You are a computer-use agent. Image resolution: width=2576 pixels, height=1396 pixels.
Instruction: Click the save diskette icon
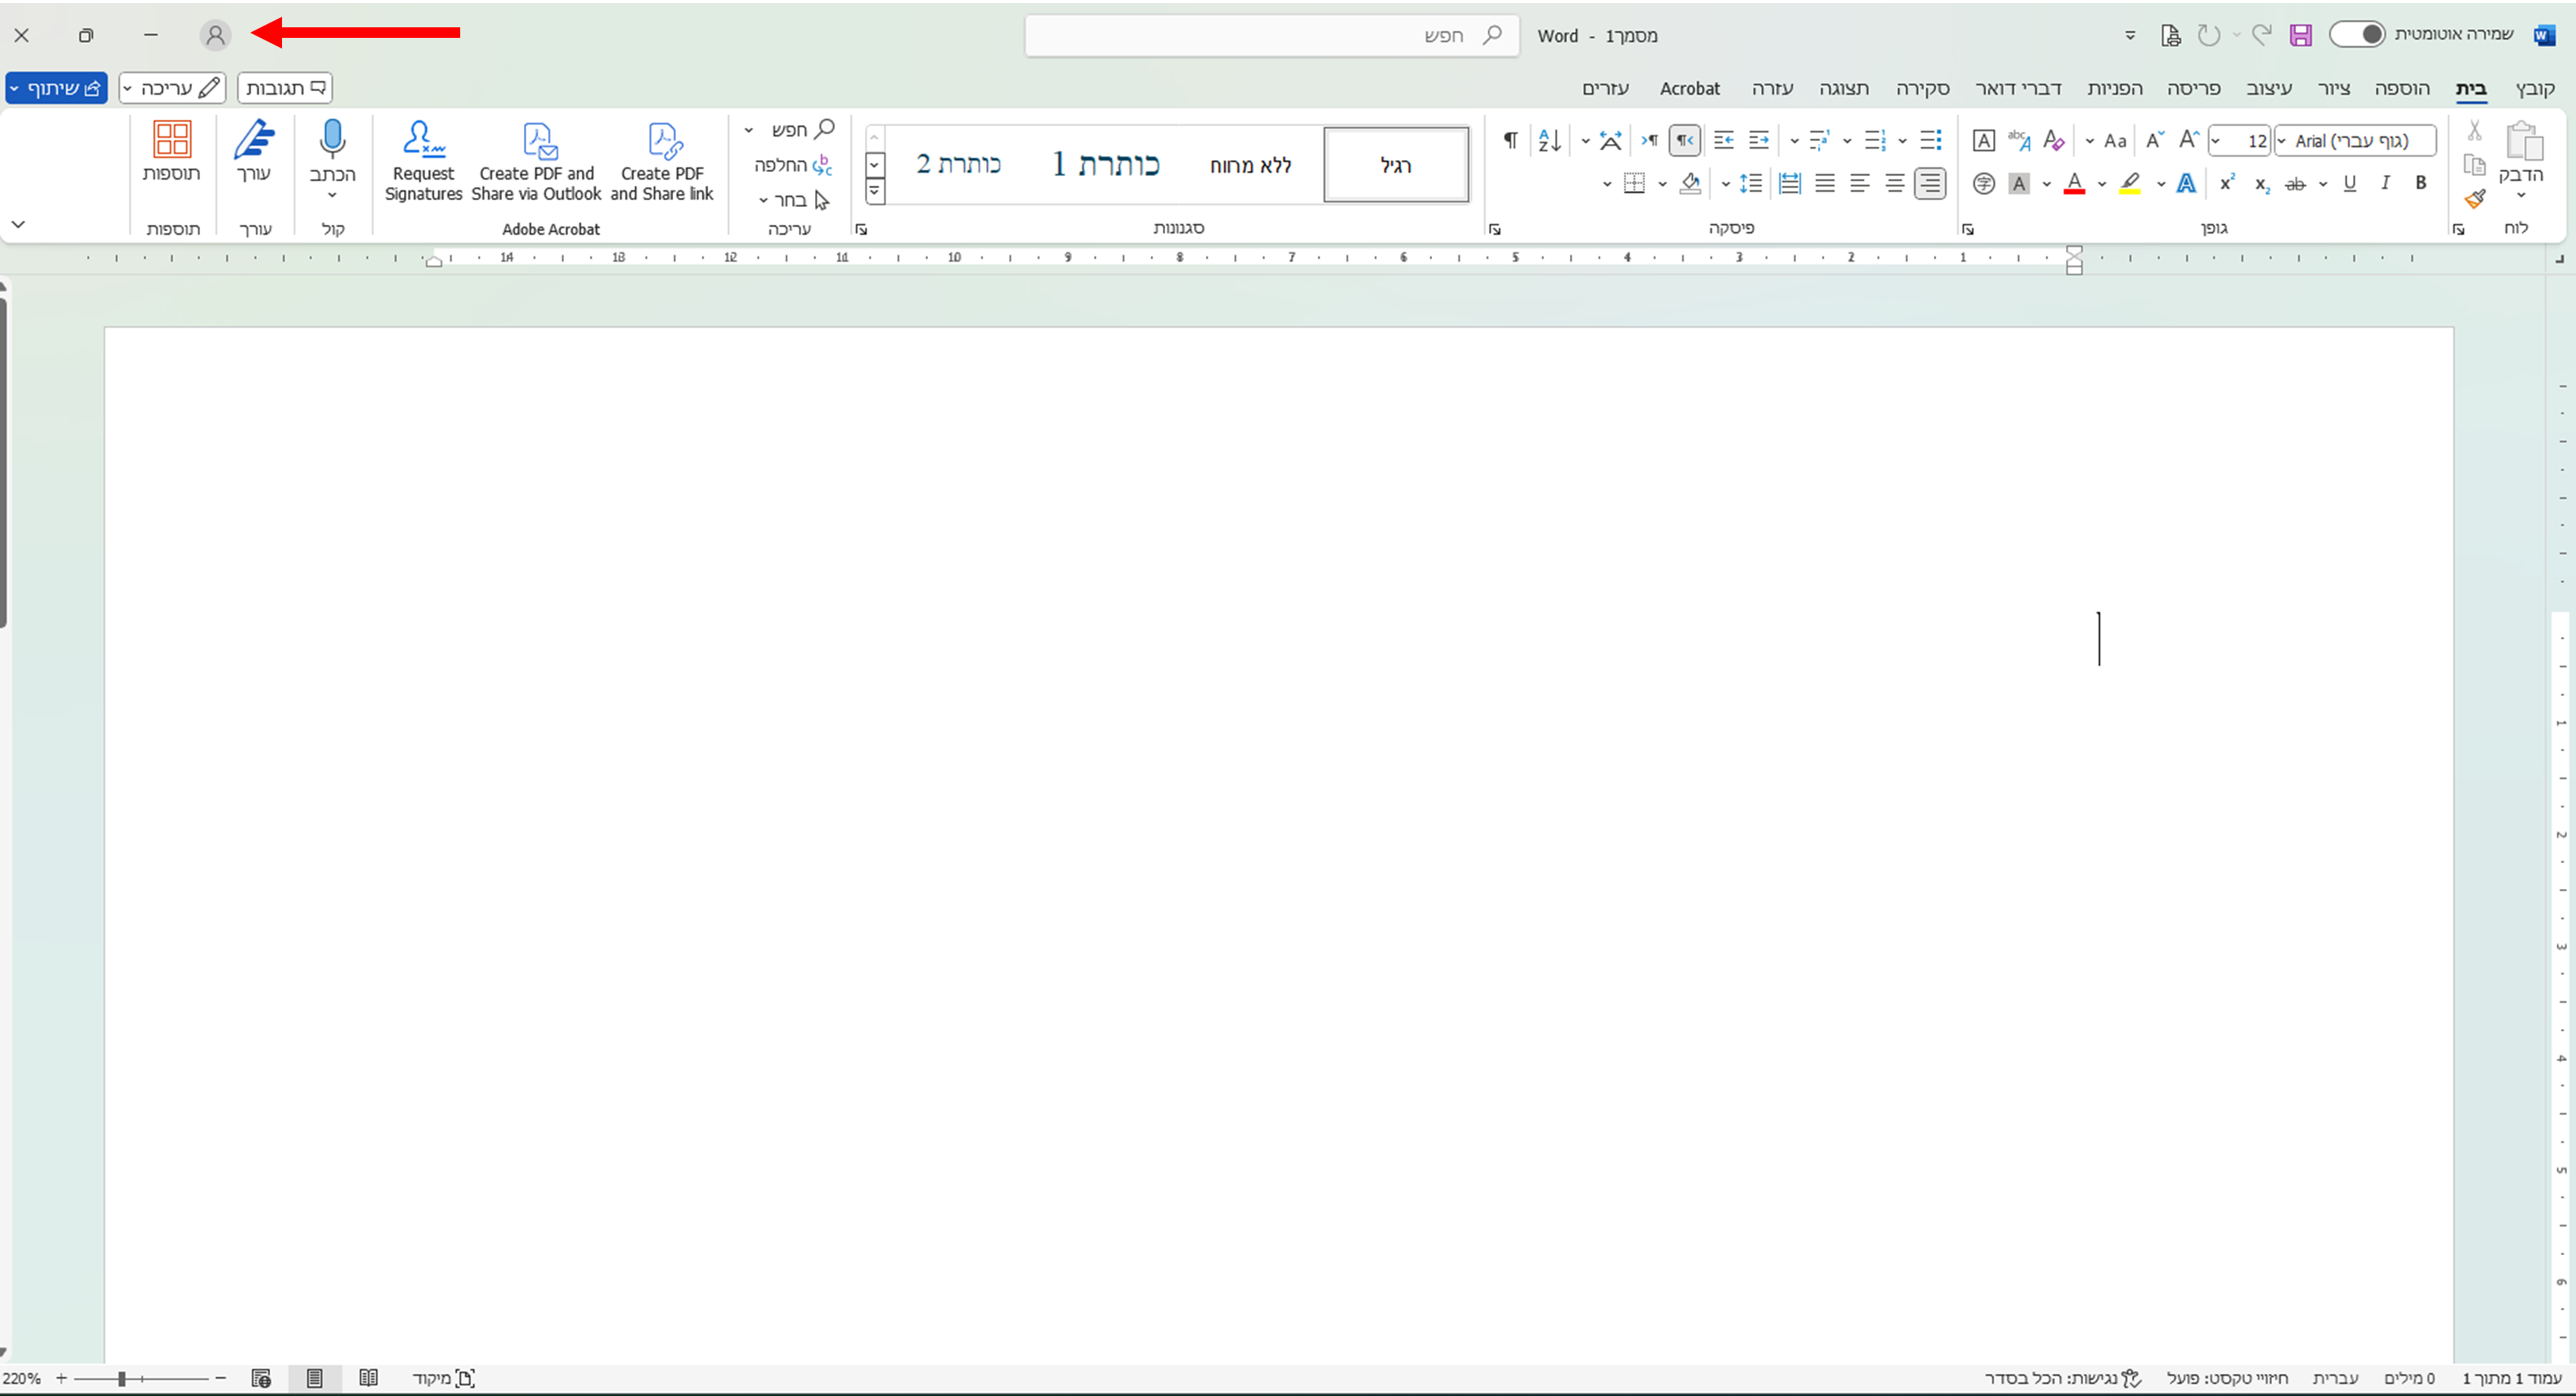pos(2300,36)
